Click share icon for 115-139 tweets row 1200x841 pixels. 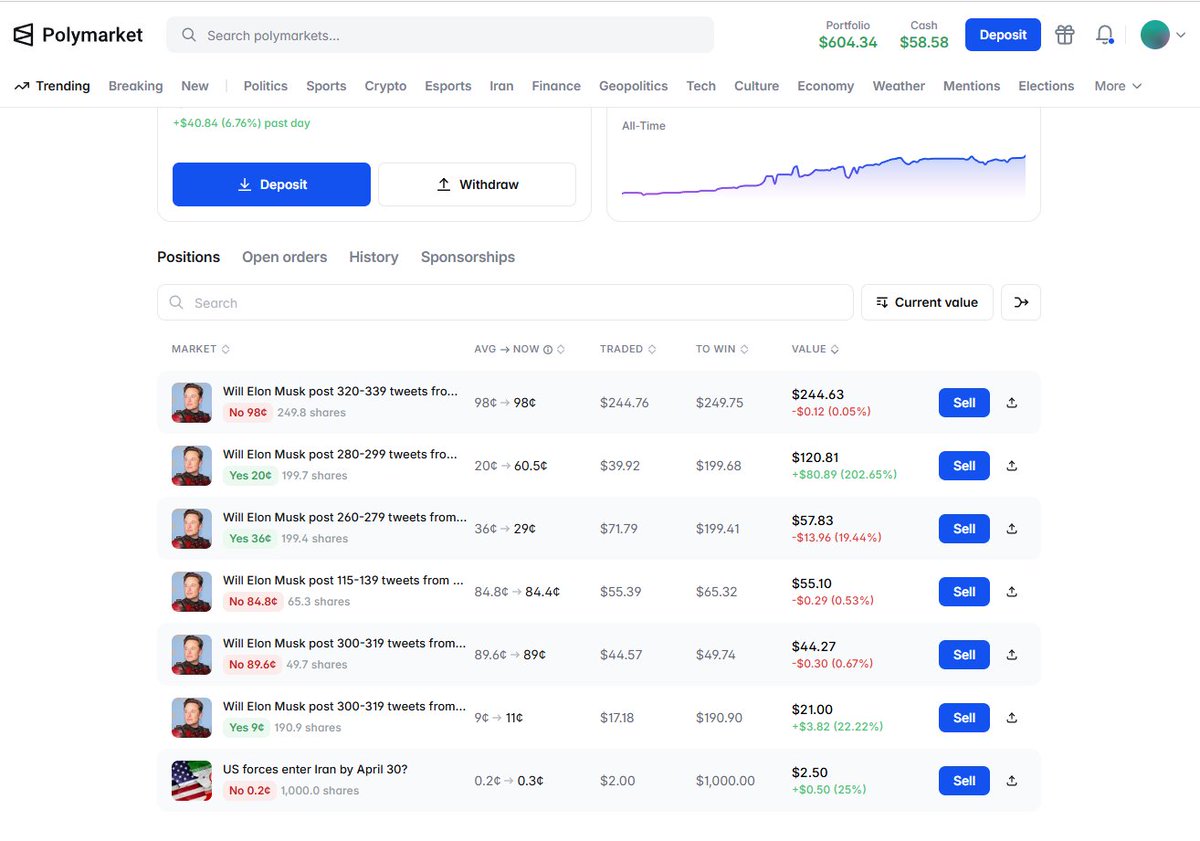(1011, 592)
